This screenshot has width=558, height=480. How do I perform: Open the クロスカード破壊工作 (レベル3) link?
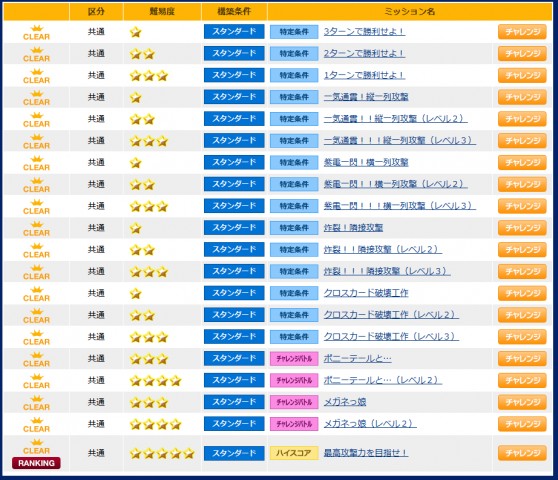(391, 337)
